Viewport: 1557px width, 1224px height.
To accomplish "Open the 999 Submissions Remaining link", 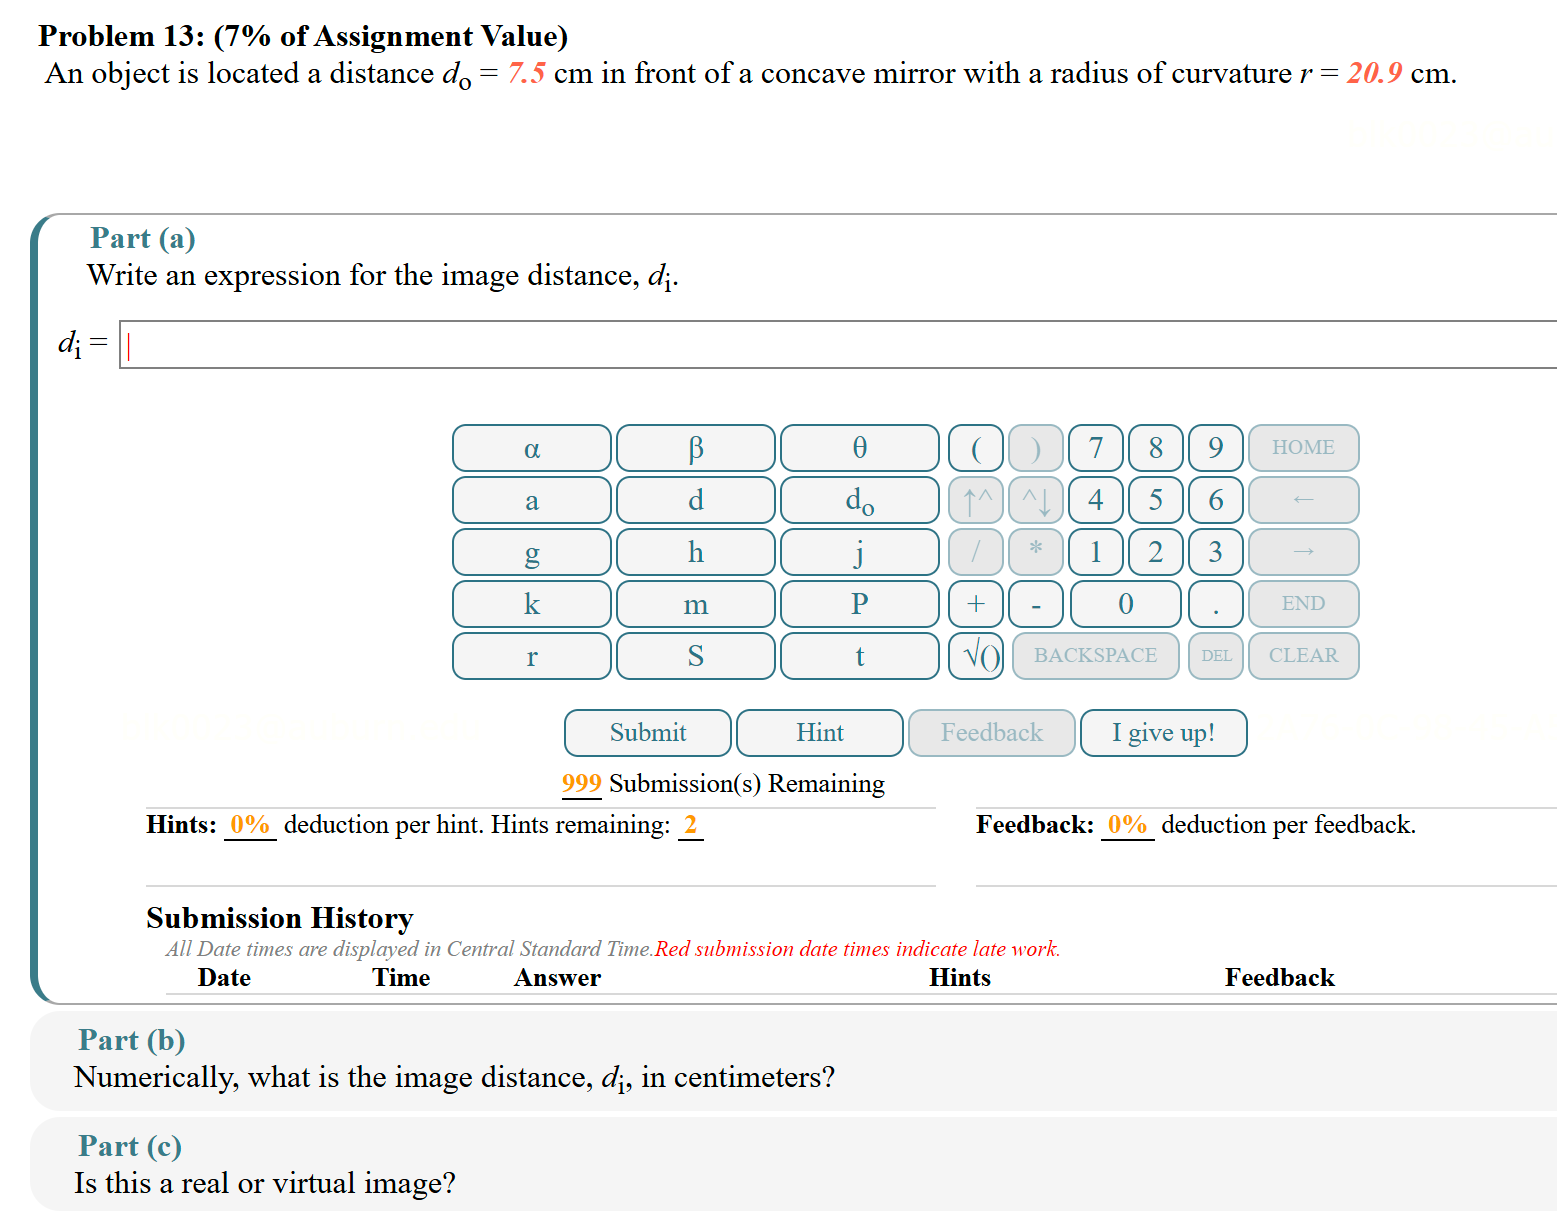I will coord(581,783).
